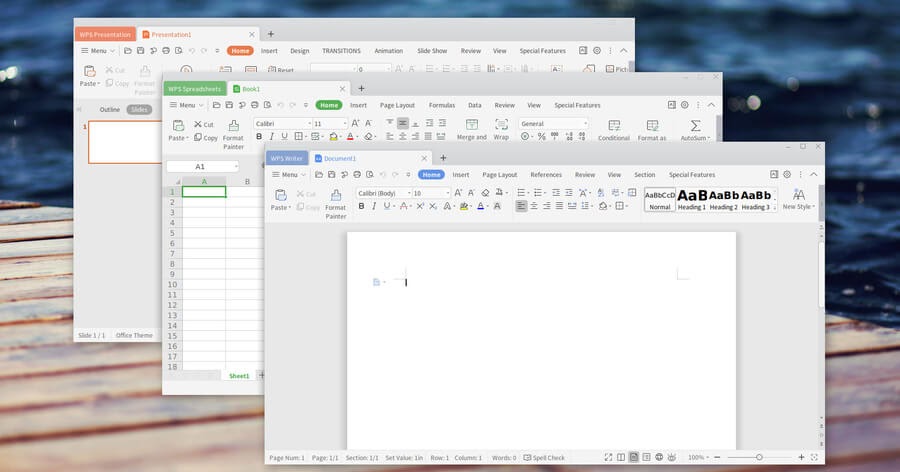
Task: Open the General number format dropdown
Action: tap(553, 124)
